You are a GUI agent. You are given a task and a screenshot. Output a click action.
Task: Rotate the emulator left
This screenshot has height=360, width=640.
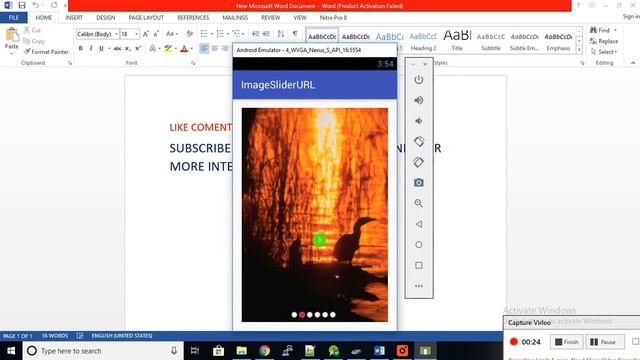(x=418, y=141)
